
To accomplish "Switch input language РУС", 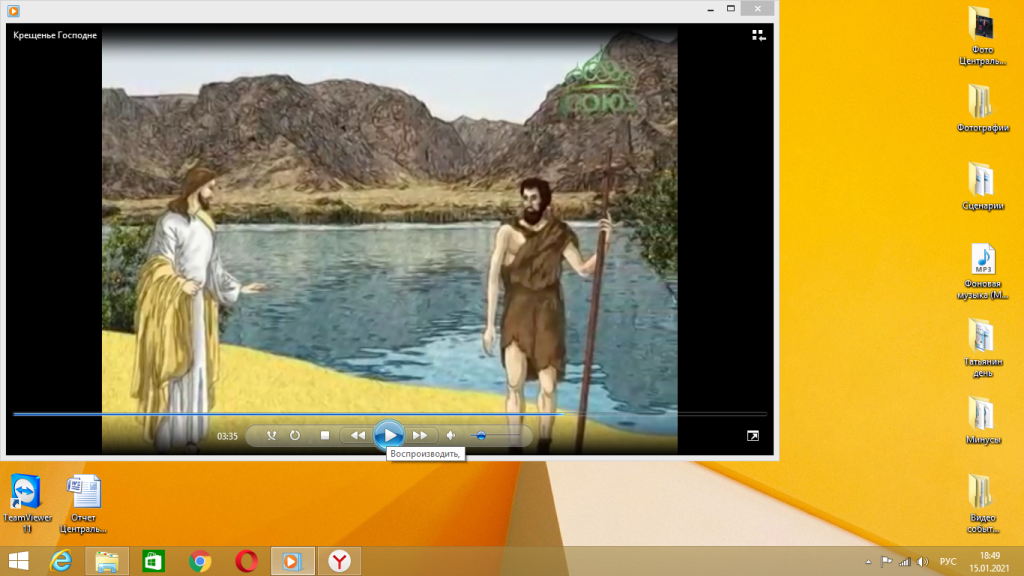I will pos(948,562).
